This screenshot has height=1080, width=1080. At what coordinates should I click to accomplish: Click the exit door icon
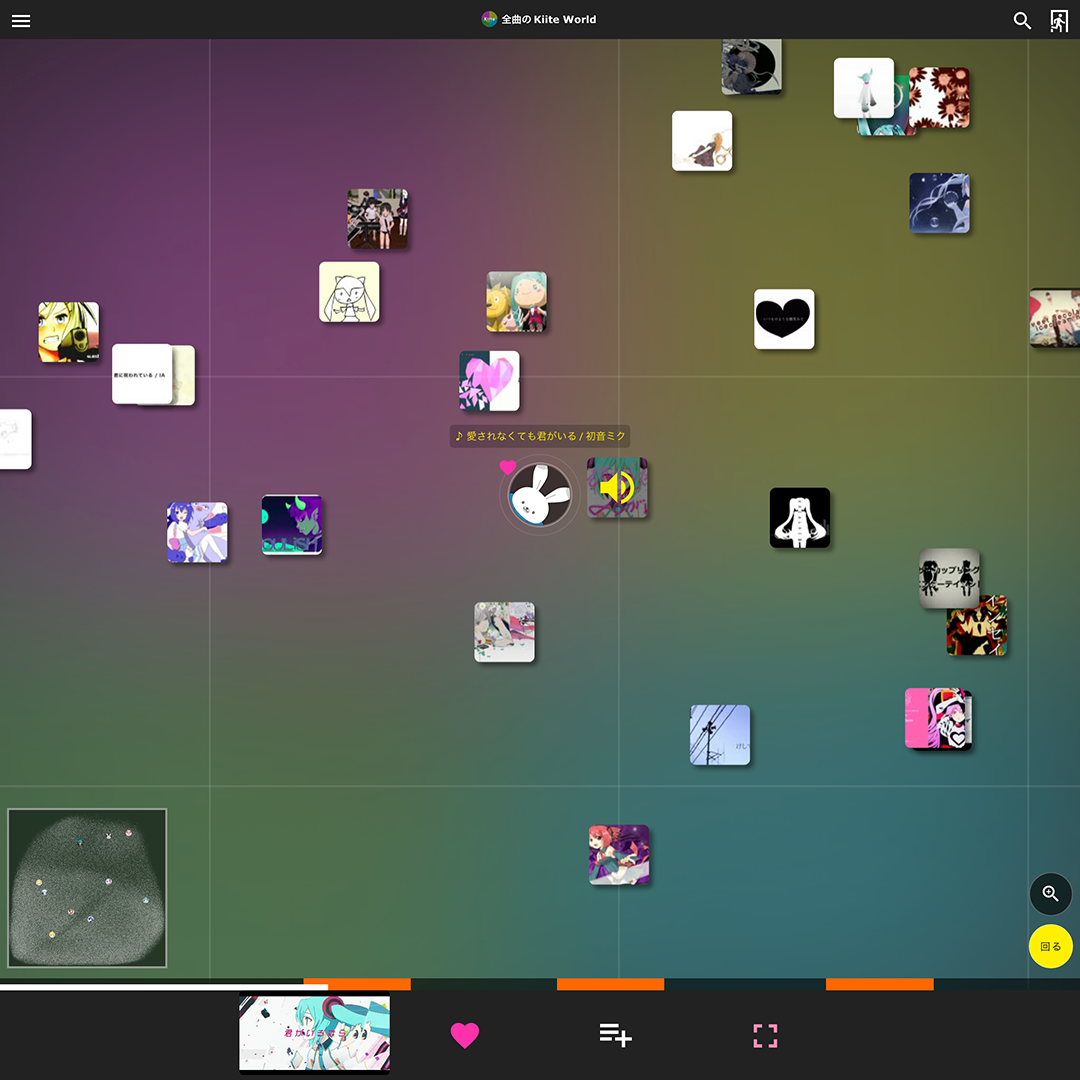tap(1059, 21)
